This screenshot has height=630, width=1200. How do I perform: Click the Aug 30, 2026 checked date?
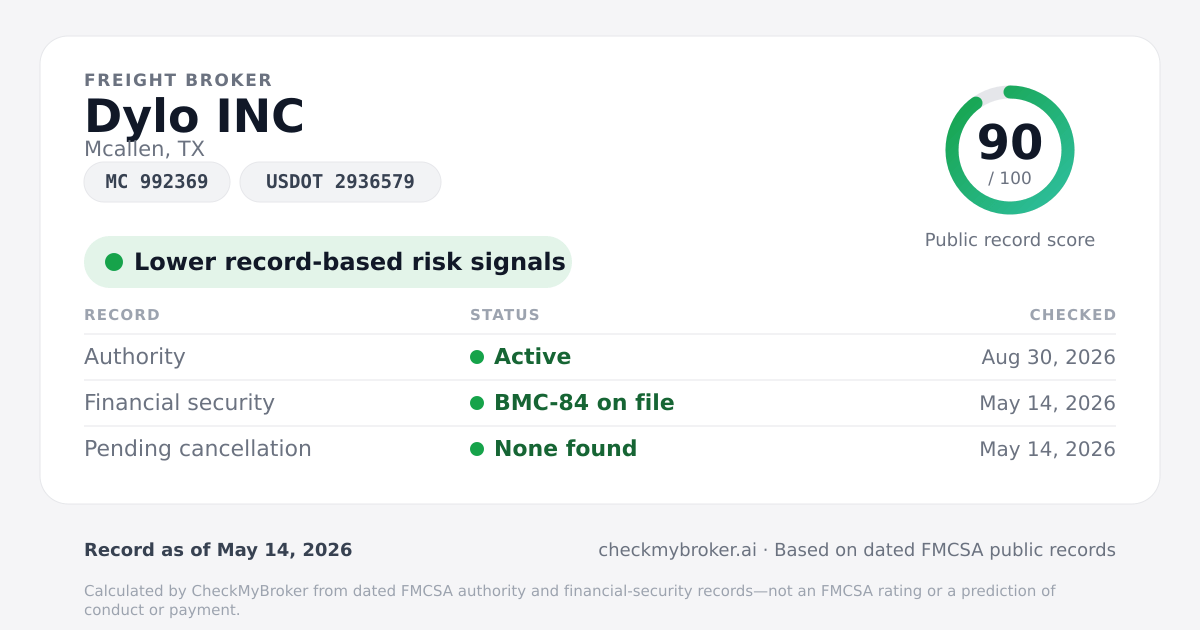coord(1048,357)
